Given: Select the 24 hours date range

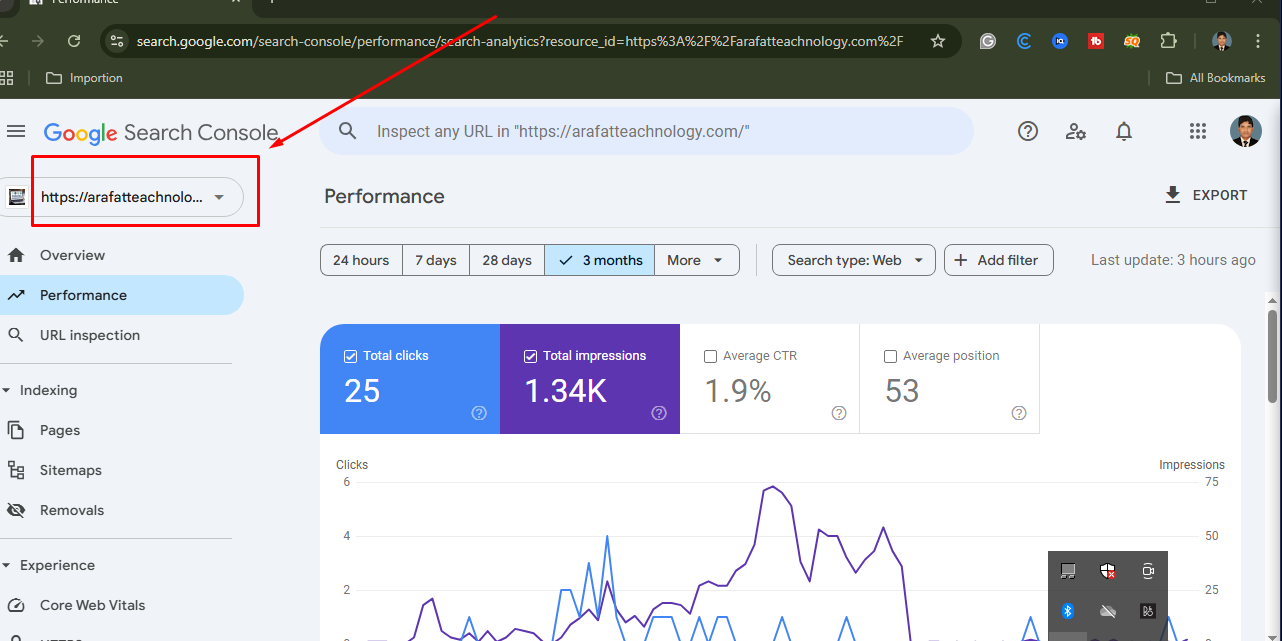Looking at the screenshot, I should [x=361, y=260].
